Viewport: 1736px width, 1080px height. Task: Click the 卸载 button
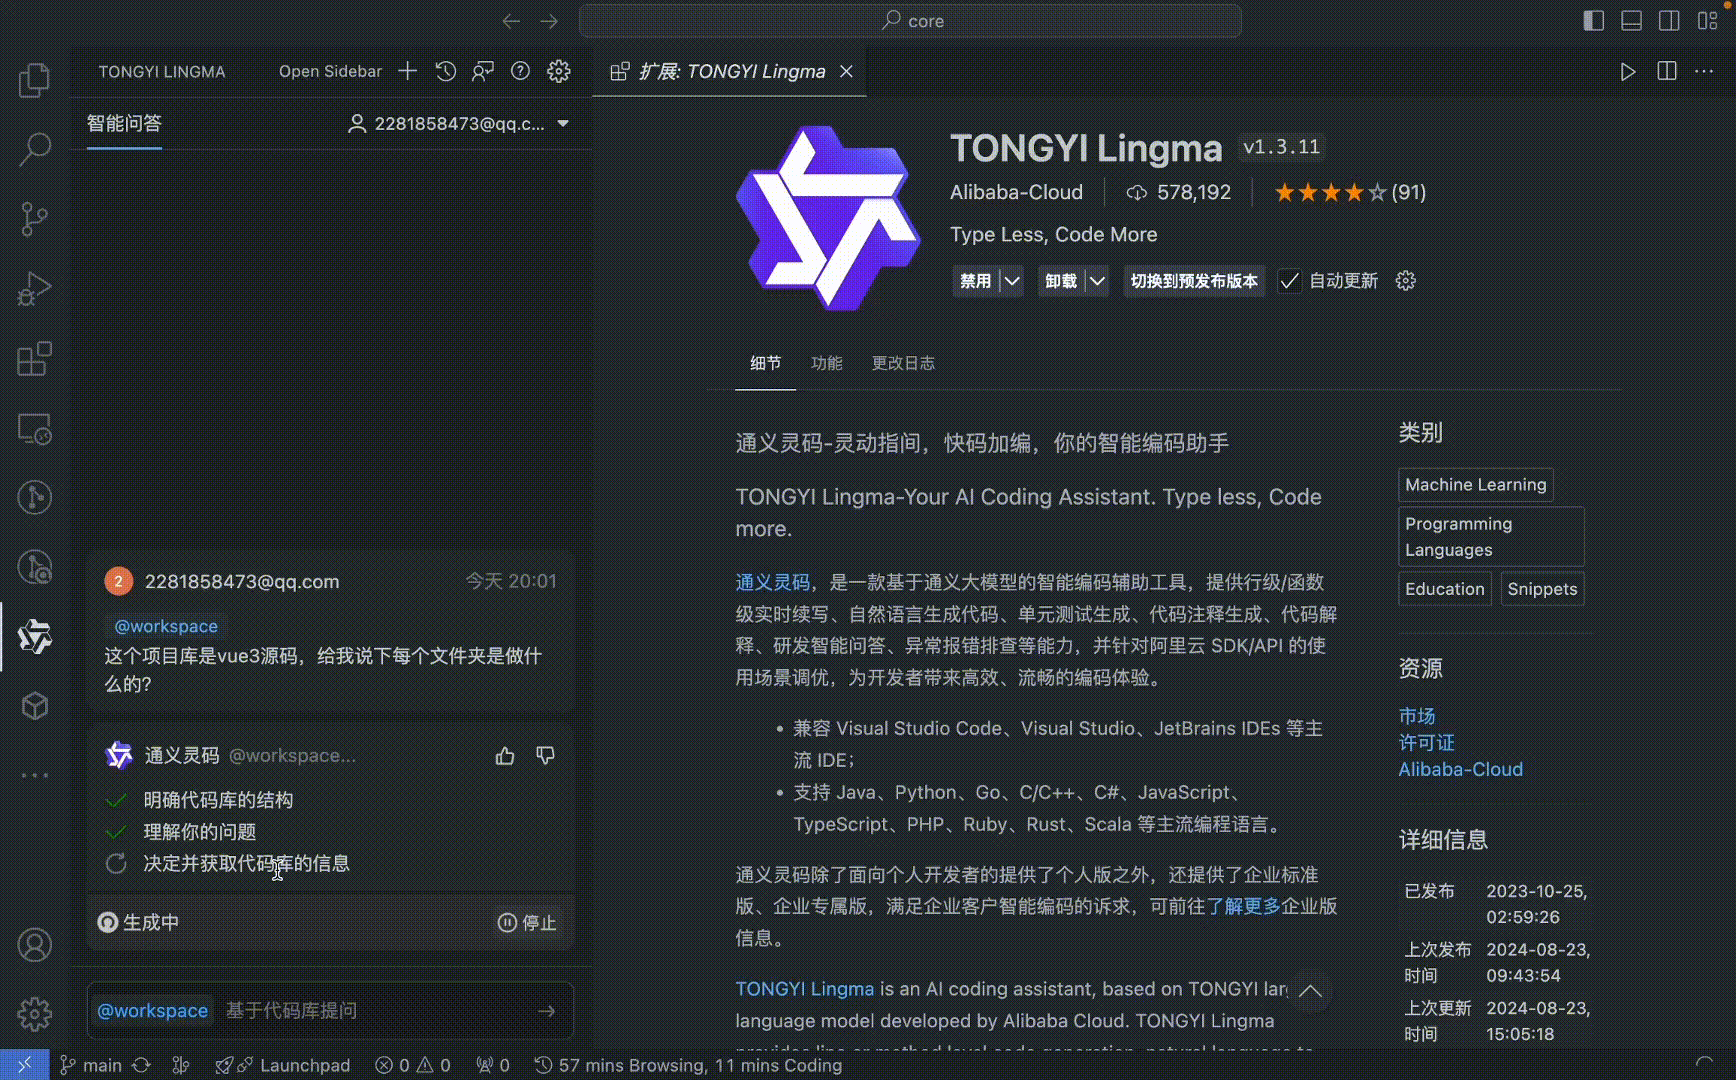[x=1061, y=281]
